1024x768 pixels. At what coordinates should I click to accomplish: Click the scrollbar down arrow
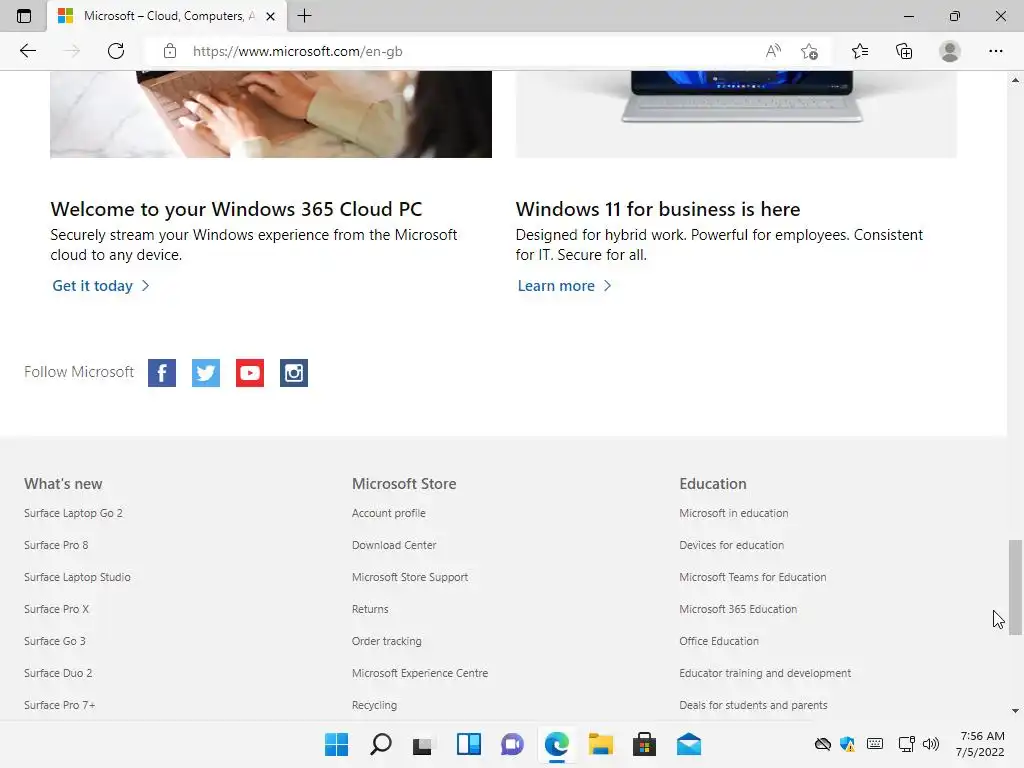pyautogui.click(x=1015, y=711)
